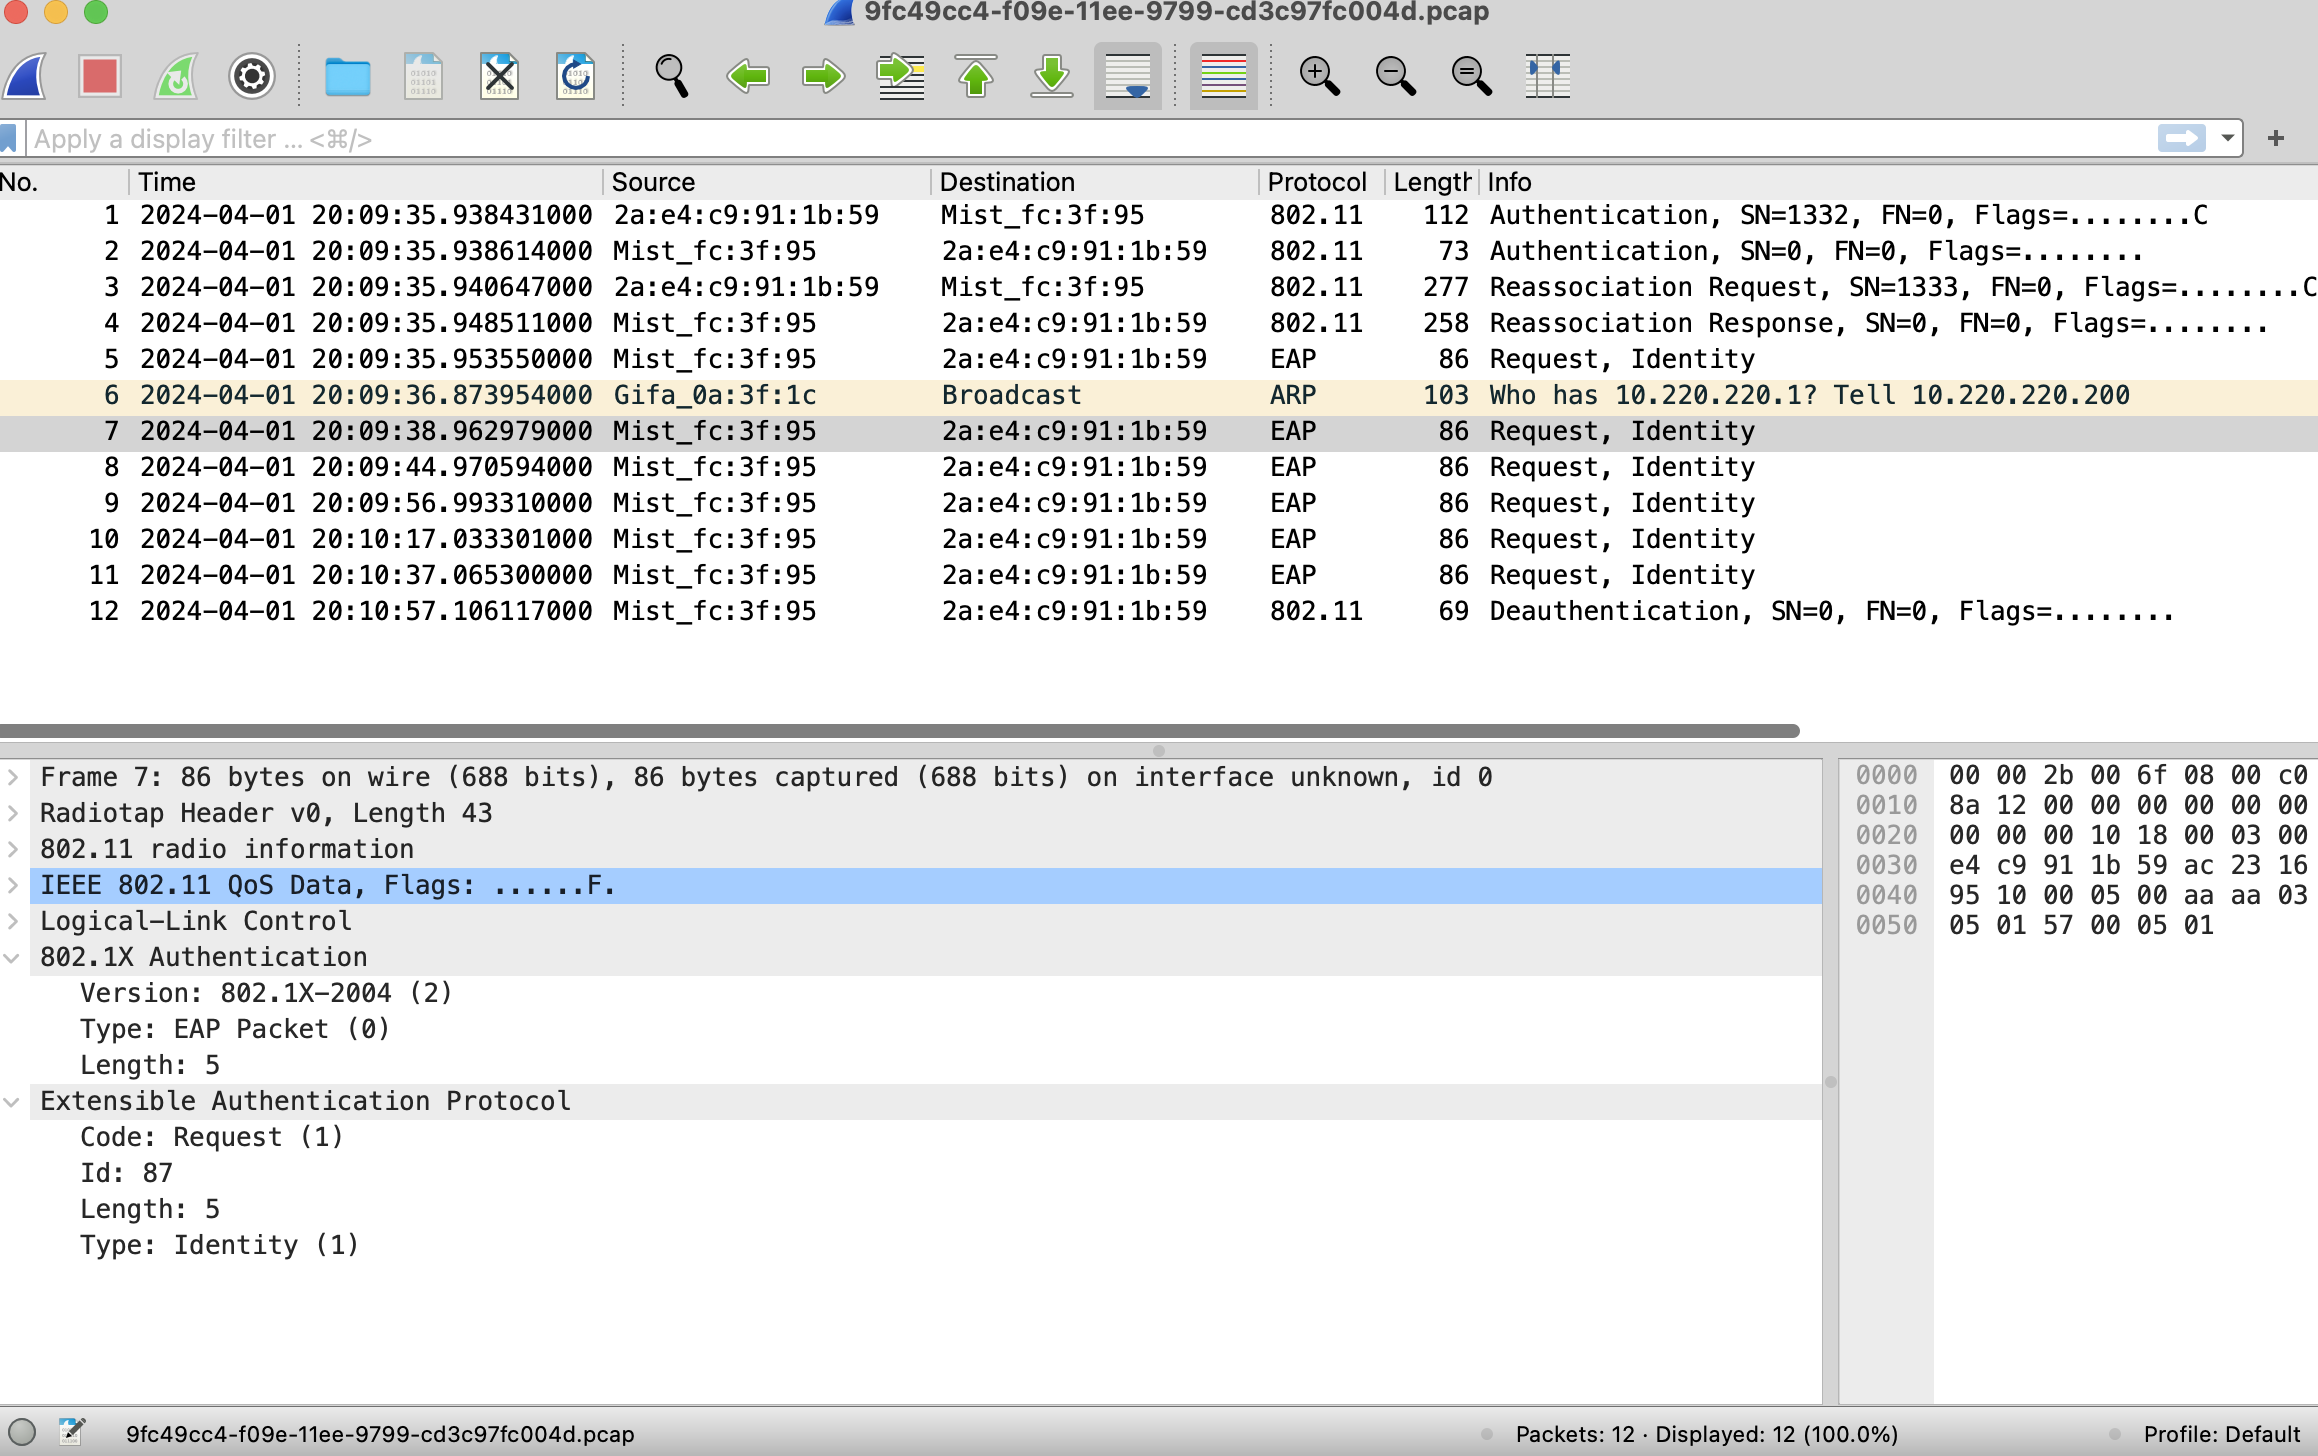Viewport: 2318px width, 1456px height.
Task: Open Find a packet magnifier icon
Action: tap(671, 76)
